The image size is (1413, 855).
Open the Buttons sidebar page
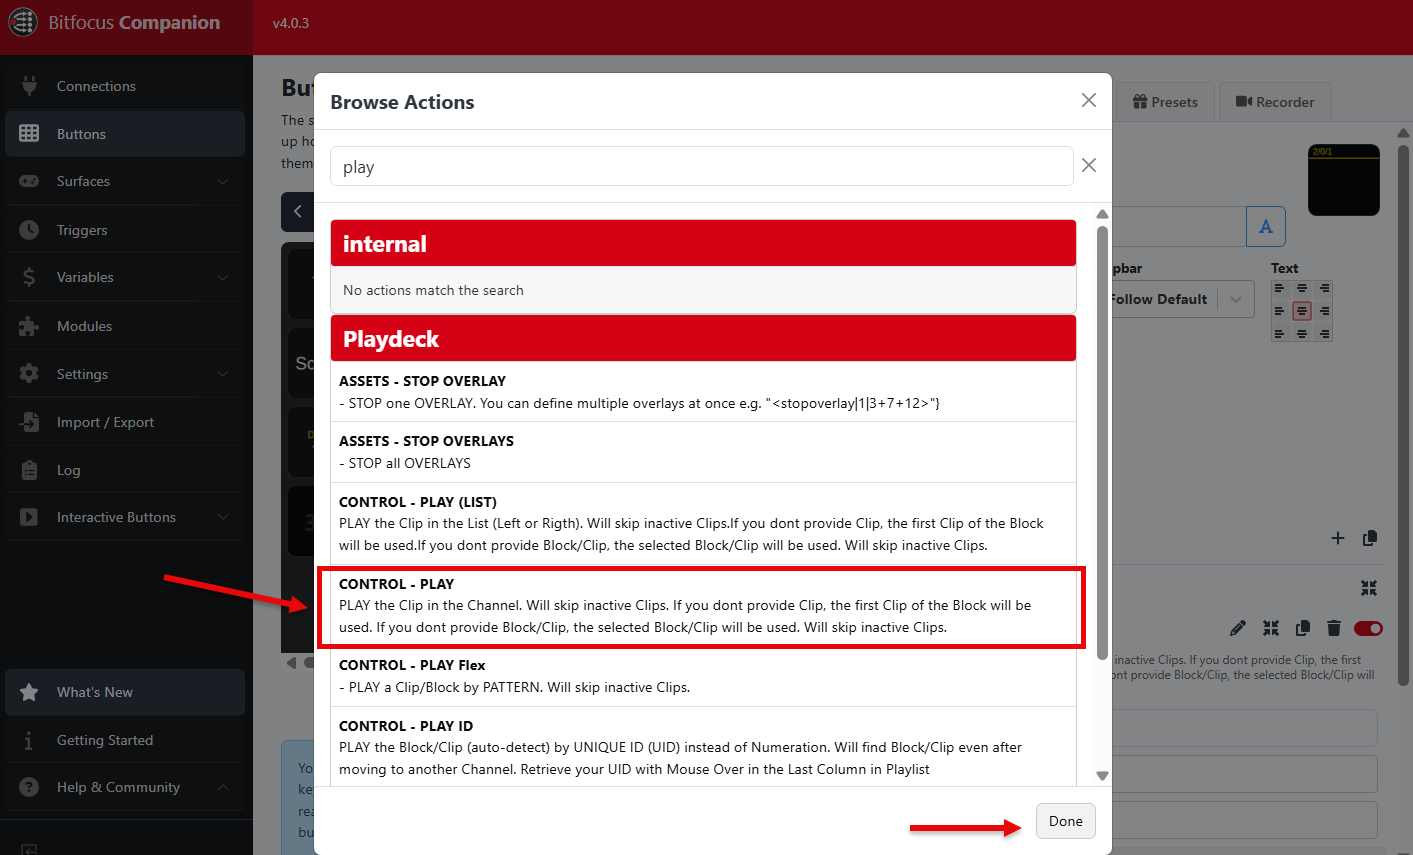tap(125, 134)
